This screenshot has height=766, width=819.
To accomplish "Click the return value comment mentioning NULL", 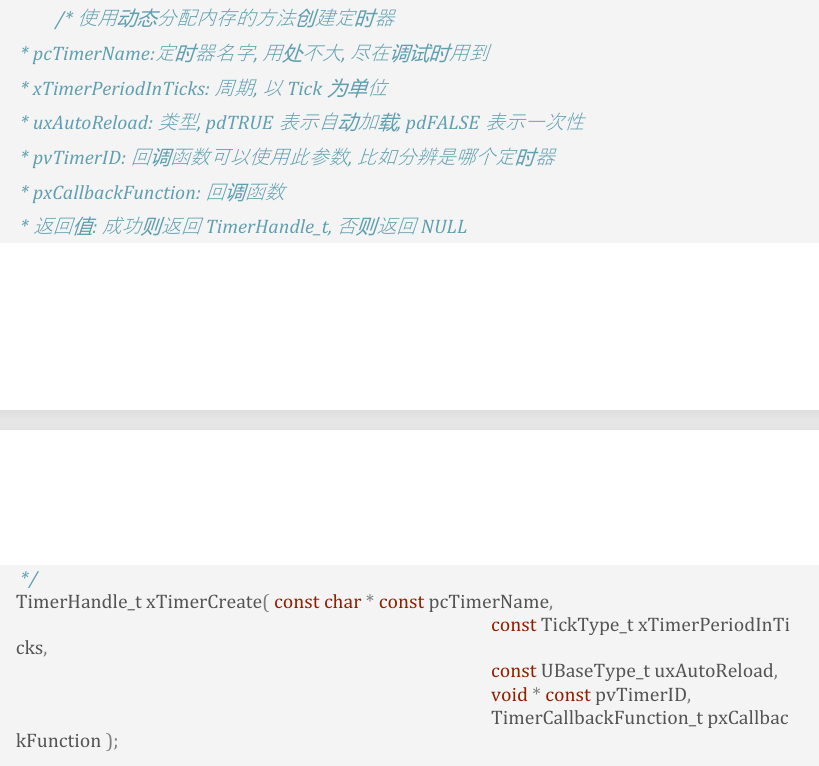I will coord(244,227).
